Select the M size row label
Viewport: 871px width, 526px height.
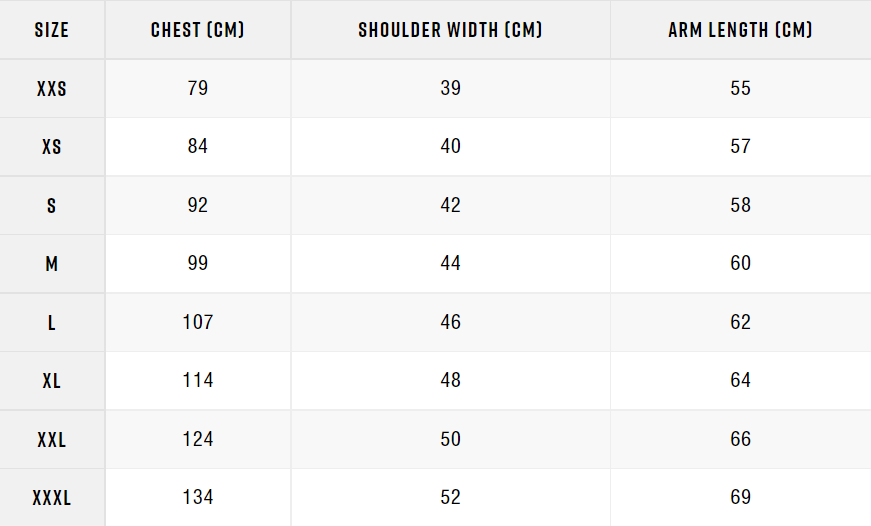coord(52,264)
